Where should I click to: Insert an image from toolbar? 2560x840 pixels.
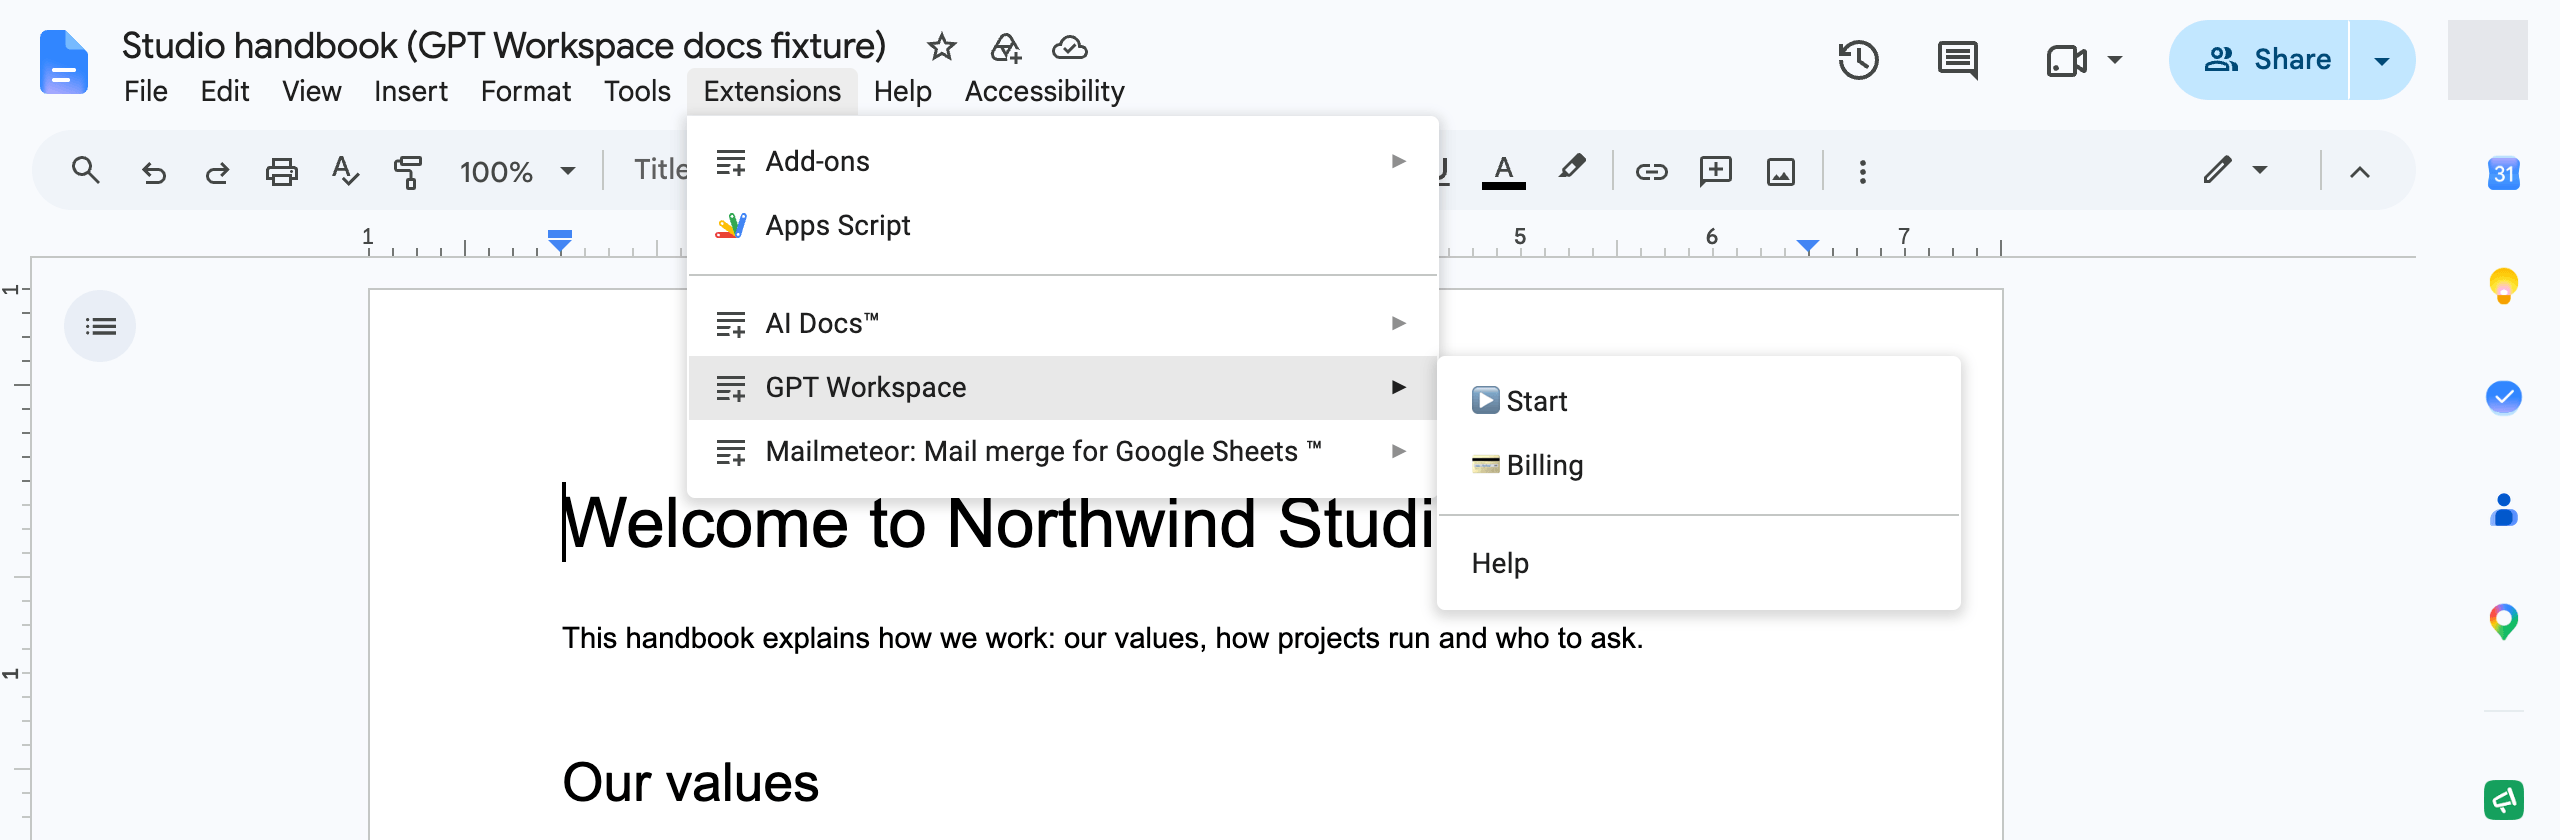[x=1780, y=172]
